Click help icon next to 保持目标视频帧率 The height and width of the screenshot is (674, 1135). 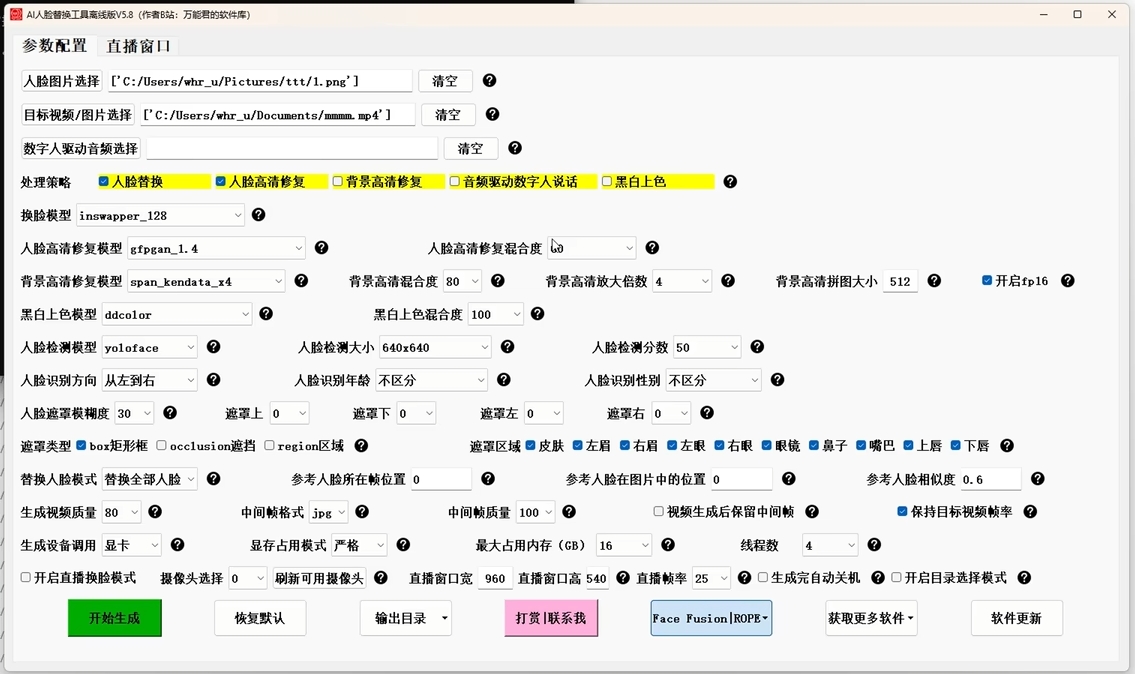1030,512
